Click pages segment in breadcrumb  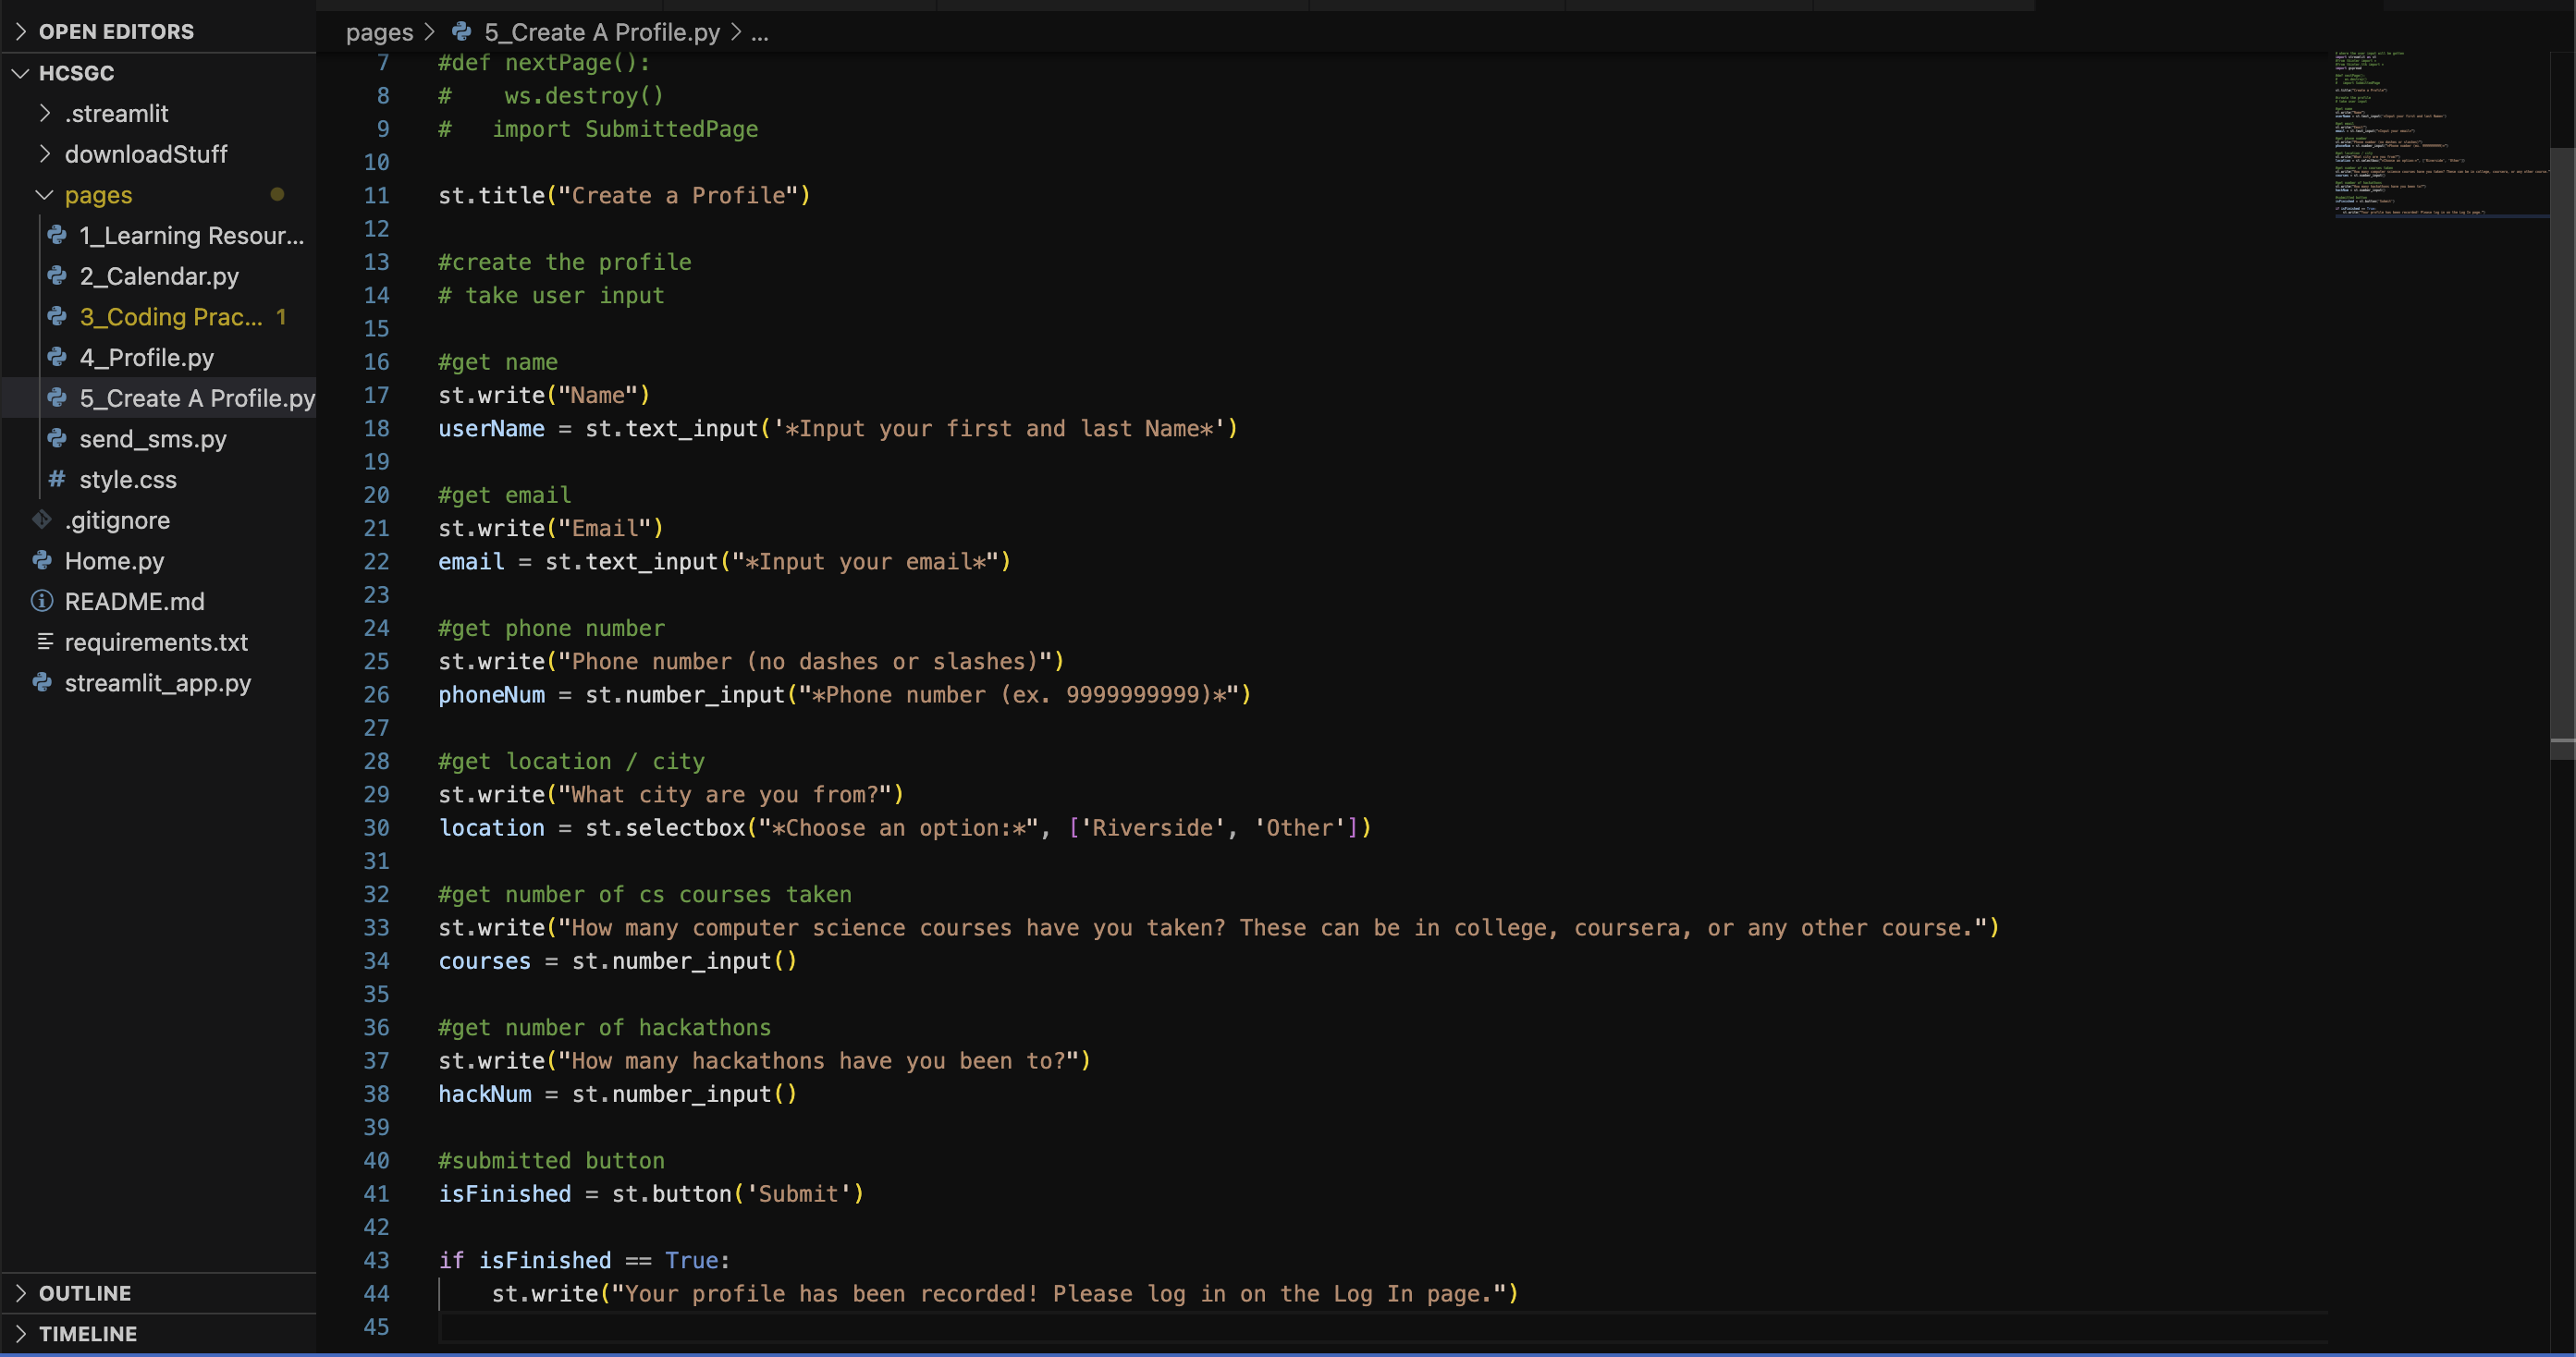coord(379,32)
